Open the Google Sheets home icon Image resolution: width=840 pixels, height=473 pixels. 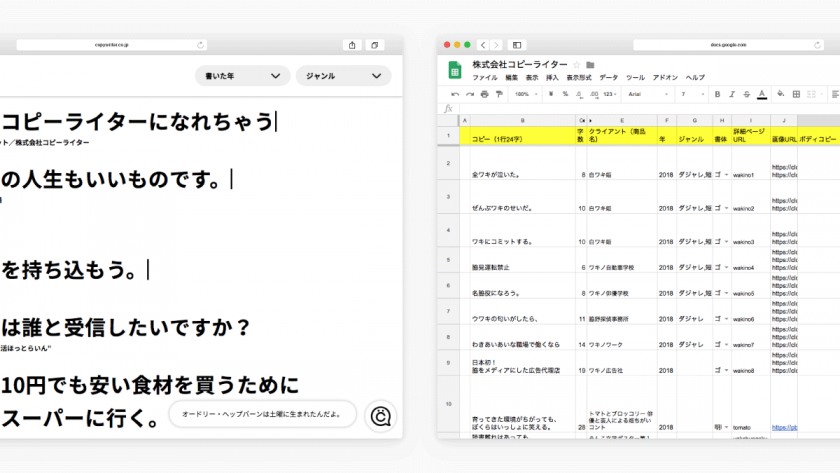[455, 70]
